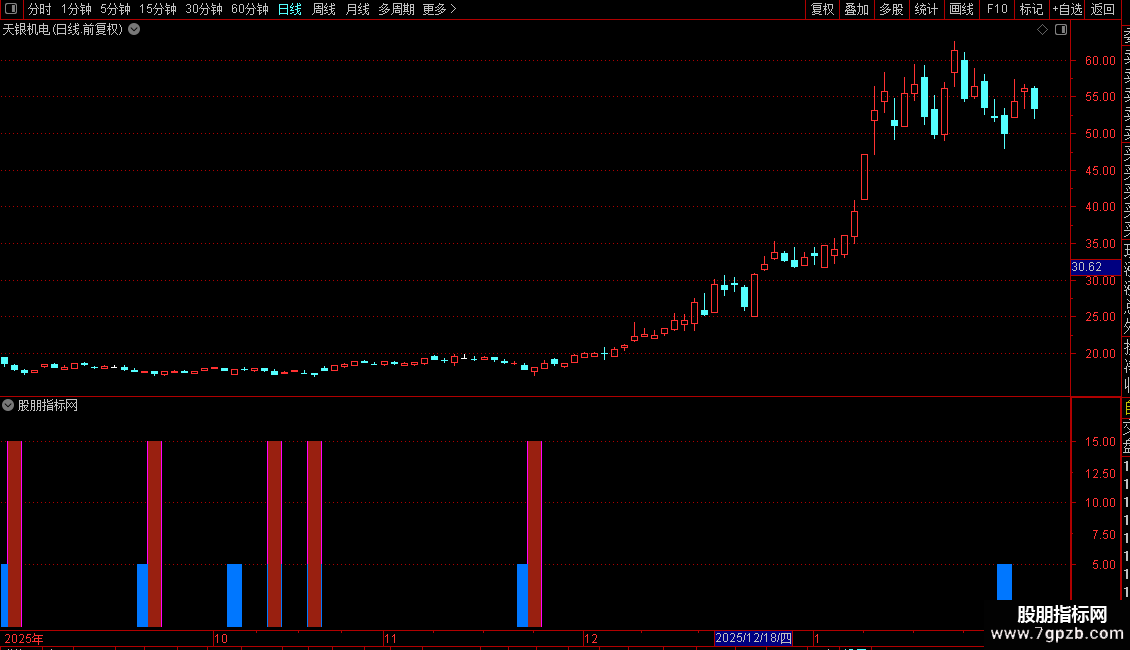This screenshot has width=1130, height=650.
Task: Click the 60.00 price axis label
Action: (x=1100, y=61)
